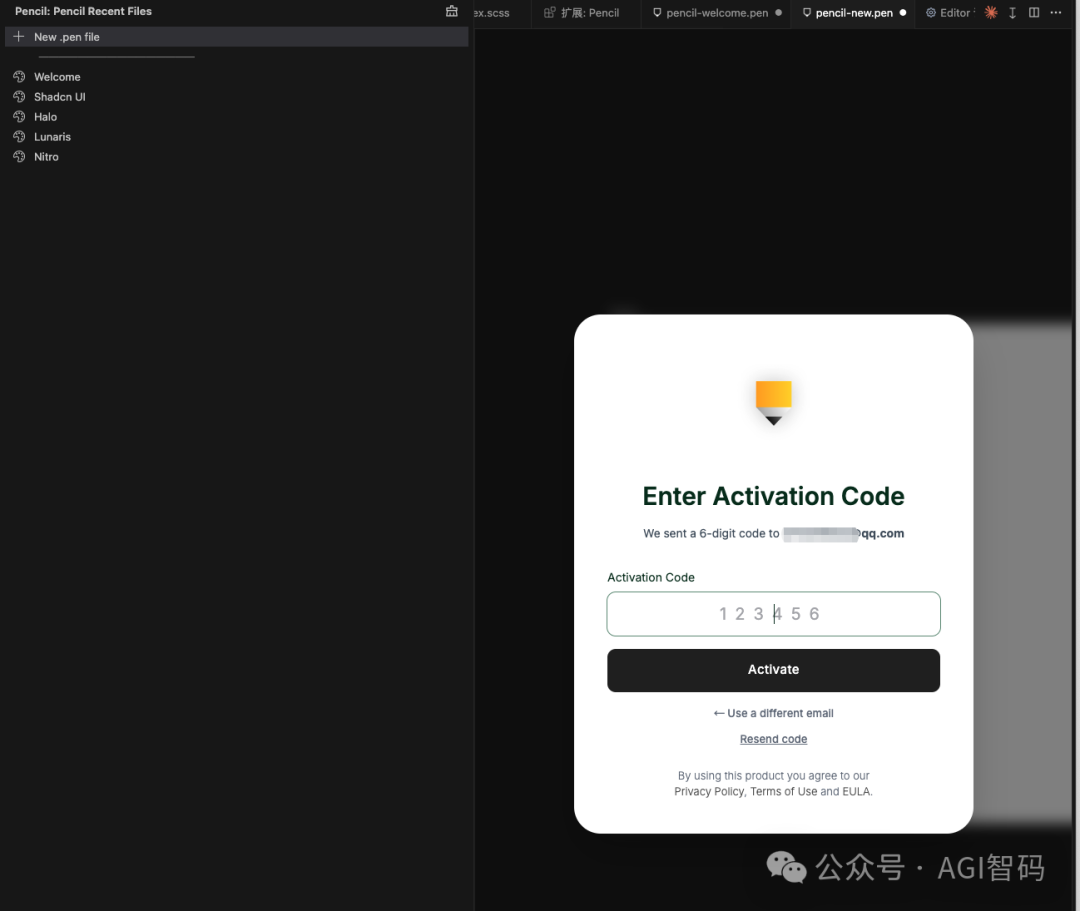Open the Lunaris recent file

pos(52,137)
